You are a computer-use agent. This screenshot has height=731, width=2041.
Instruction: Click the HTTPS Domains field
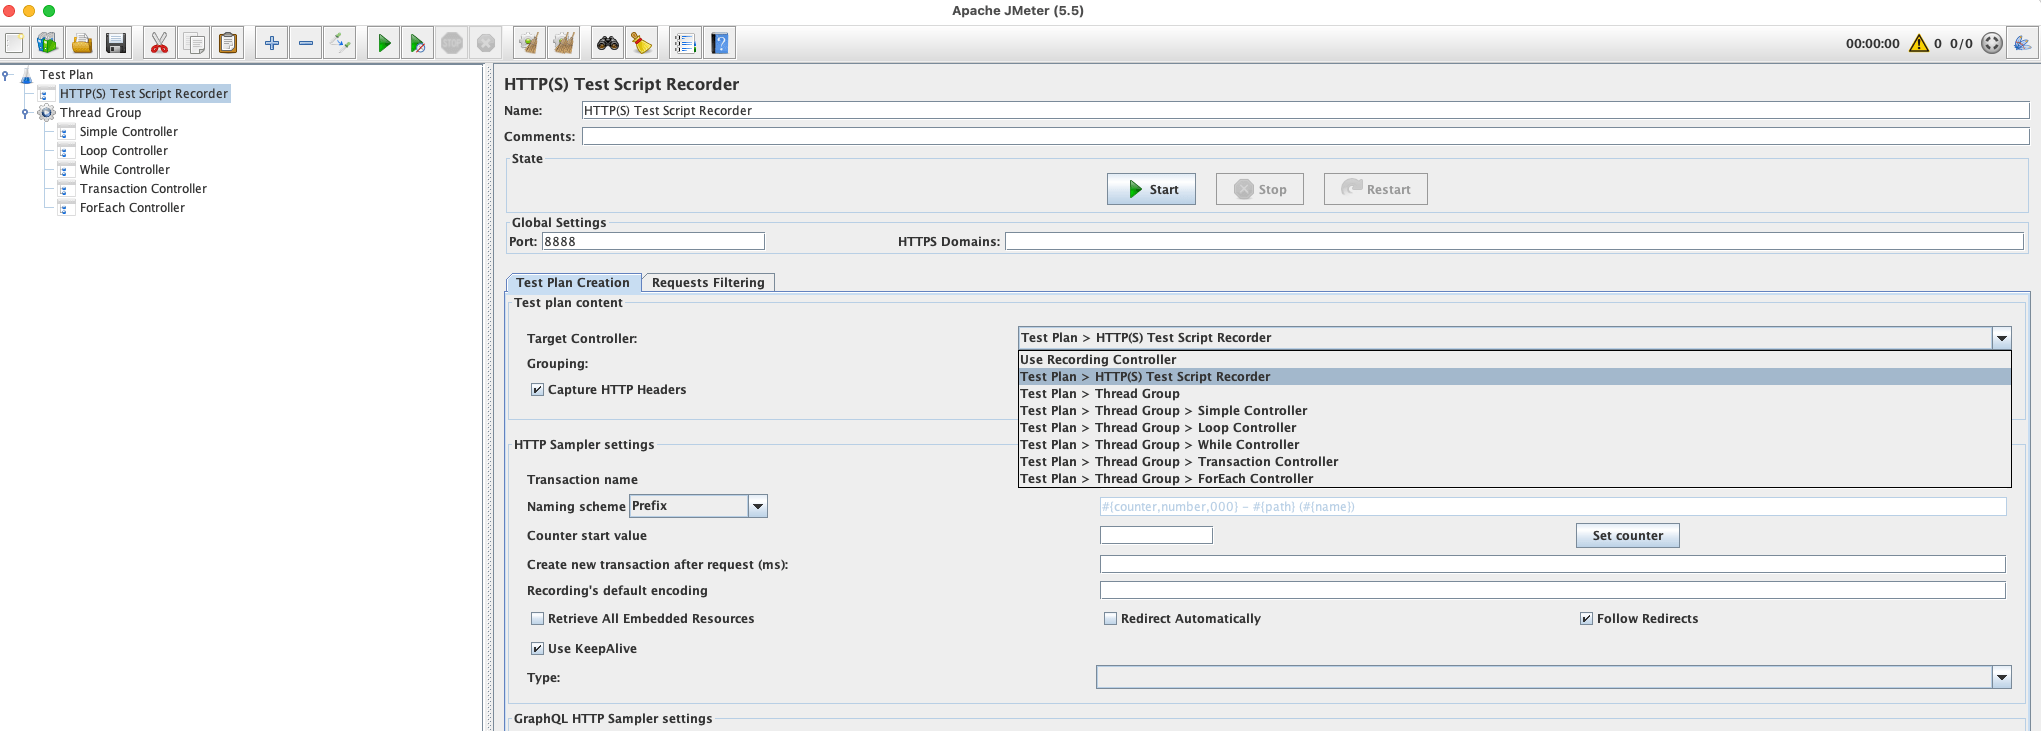[x=1514, y=242]
